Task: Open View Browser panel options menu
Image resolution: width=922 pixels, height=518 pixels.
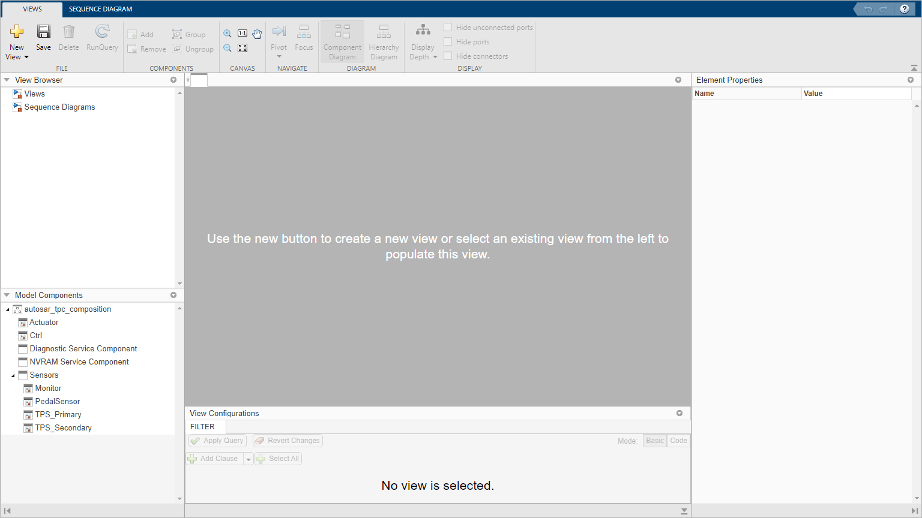Action: point(173,80)
